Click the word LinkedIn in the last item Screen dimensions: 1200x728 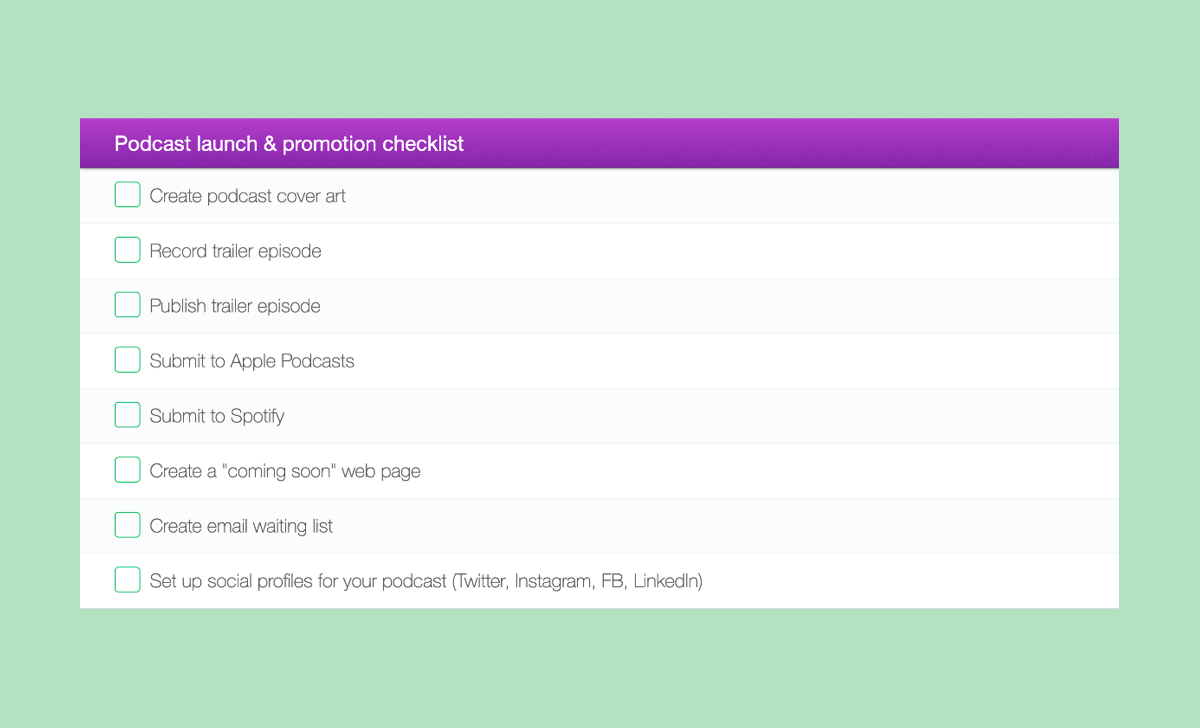point(666,581)
